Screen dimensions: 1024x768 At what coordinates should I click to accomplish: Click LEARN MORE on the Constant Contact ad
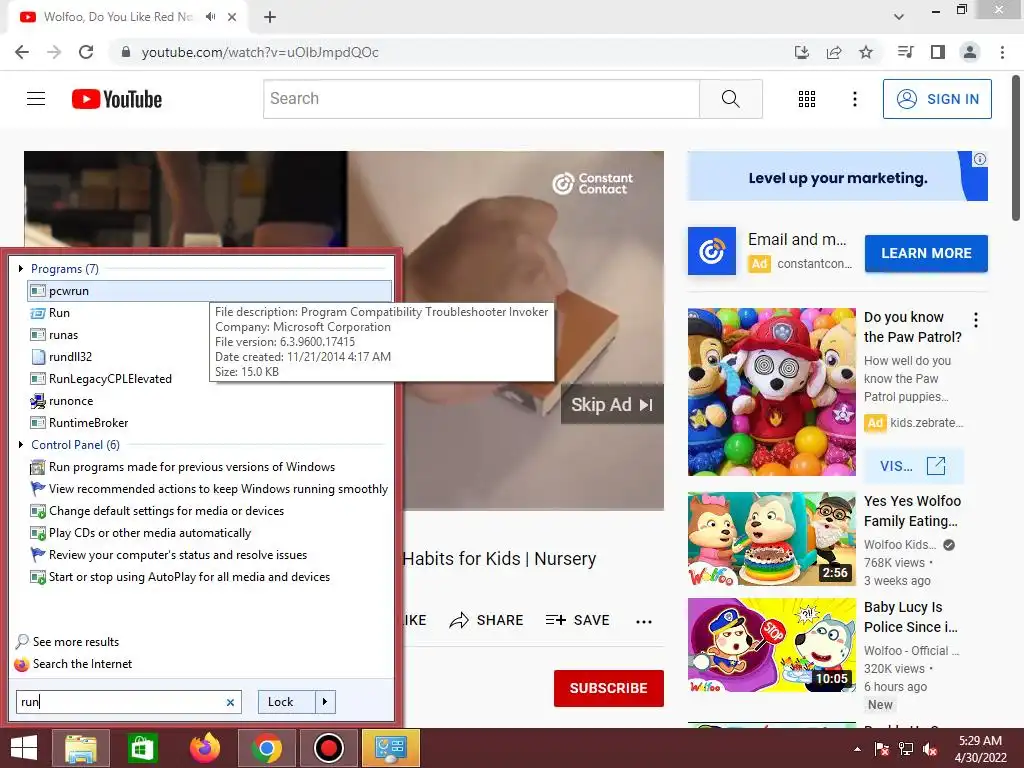coord(926,253)
